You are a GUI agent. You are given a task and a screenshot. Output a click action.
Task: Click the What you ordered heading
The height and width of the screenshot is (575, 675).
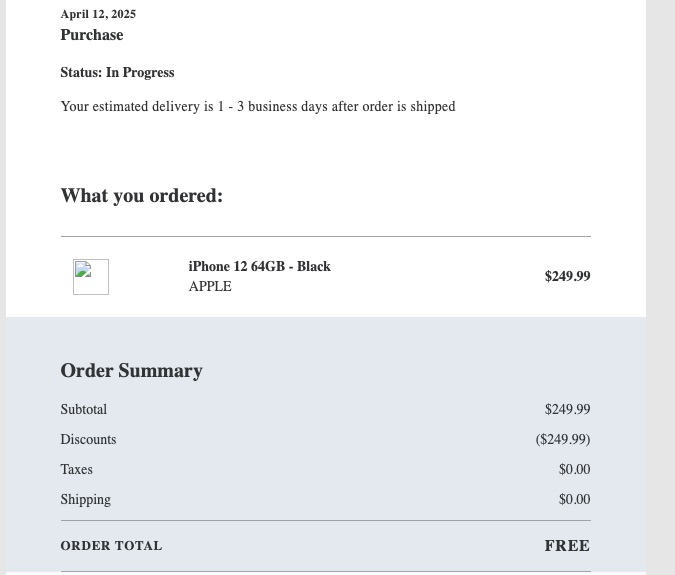(x=141, y=196)
